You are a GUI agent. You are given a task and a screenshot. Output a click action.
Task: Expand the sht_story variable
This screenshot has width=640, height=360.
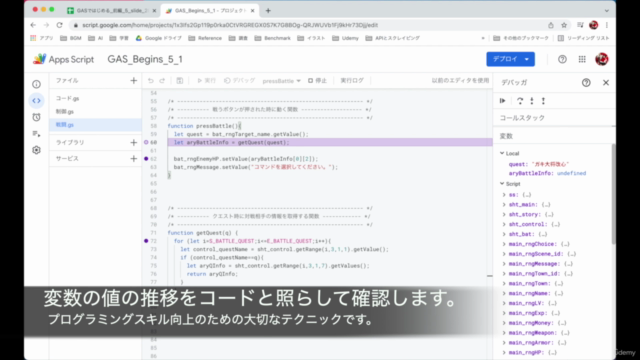coord(504,214)
